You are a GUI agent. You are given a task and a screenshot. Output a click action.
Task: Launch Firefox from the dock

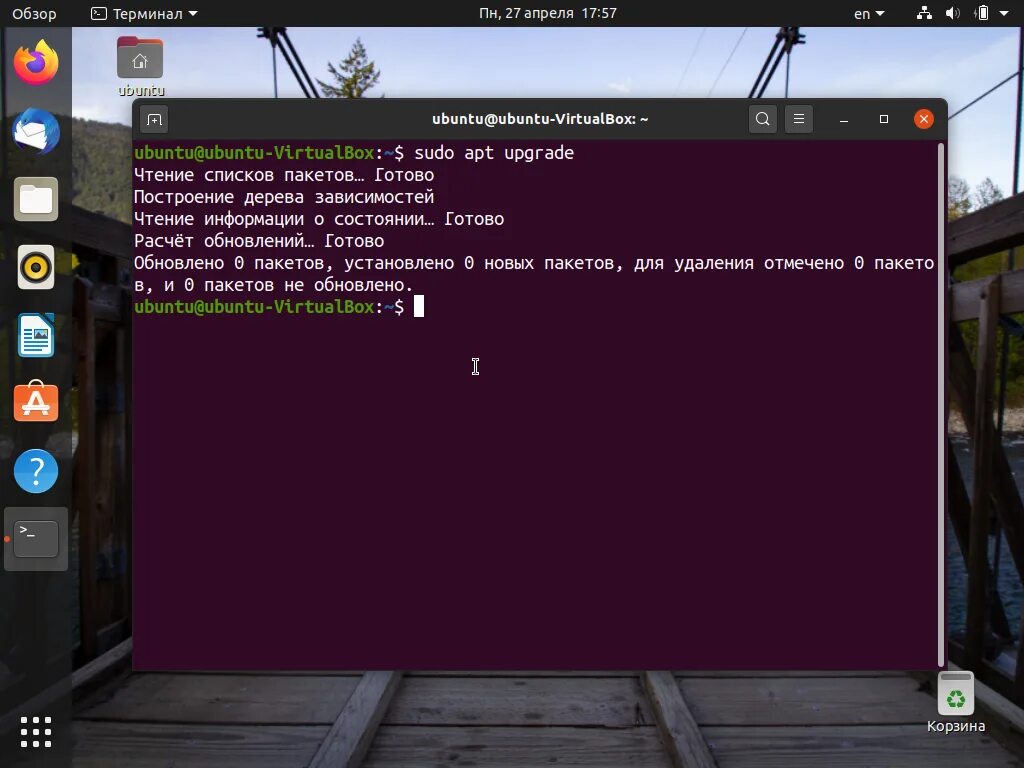[36, 63]
